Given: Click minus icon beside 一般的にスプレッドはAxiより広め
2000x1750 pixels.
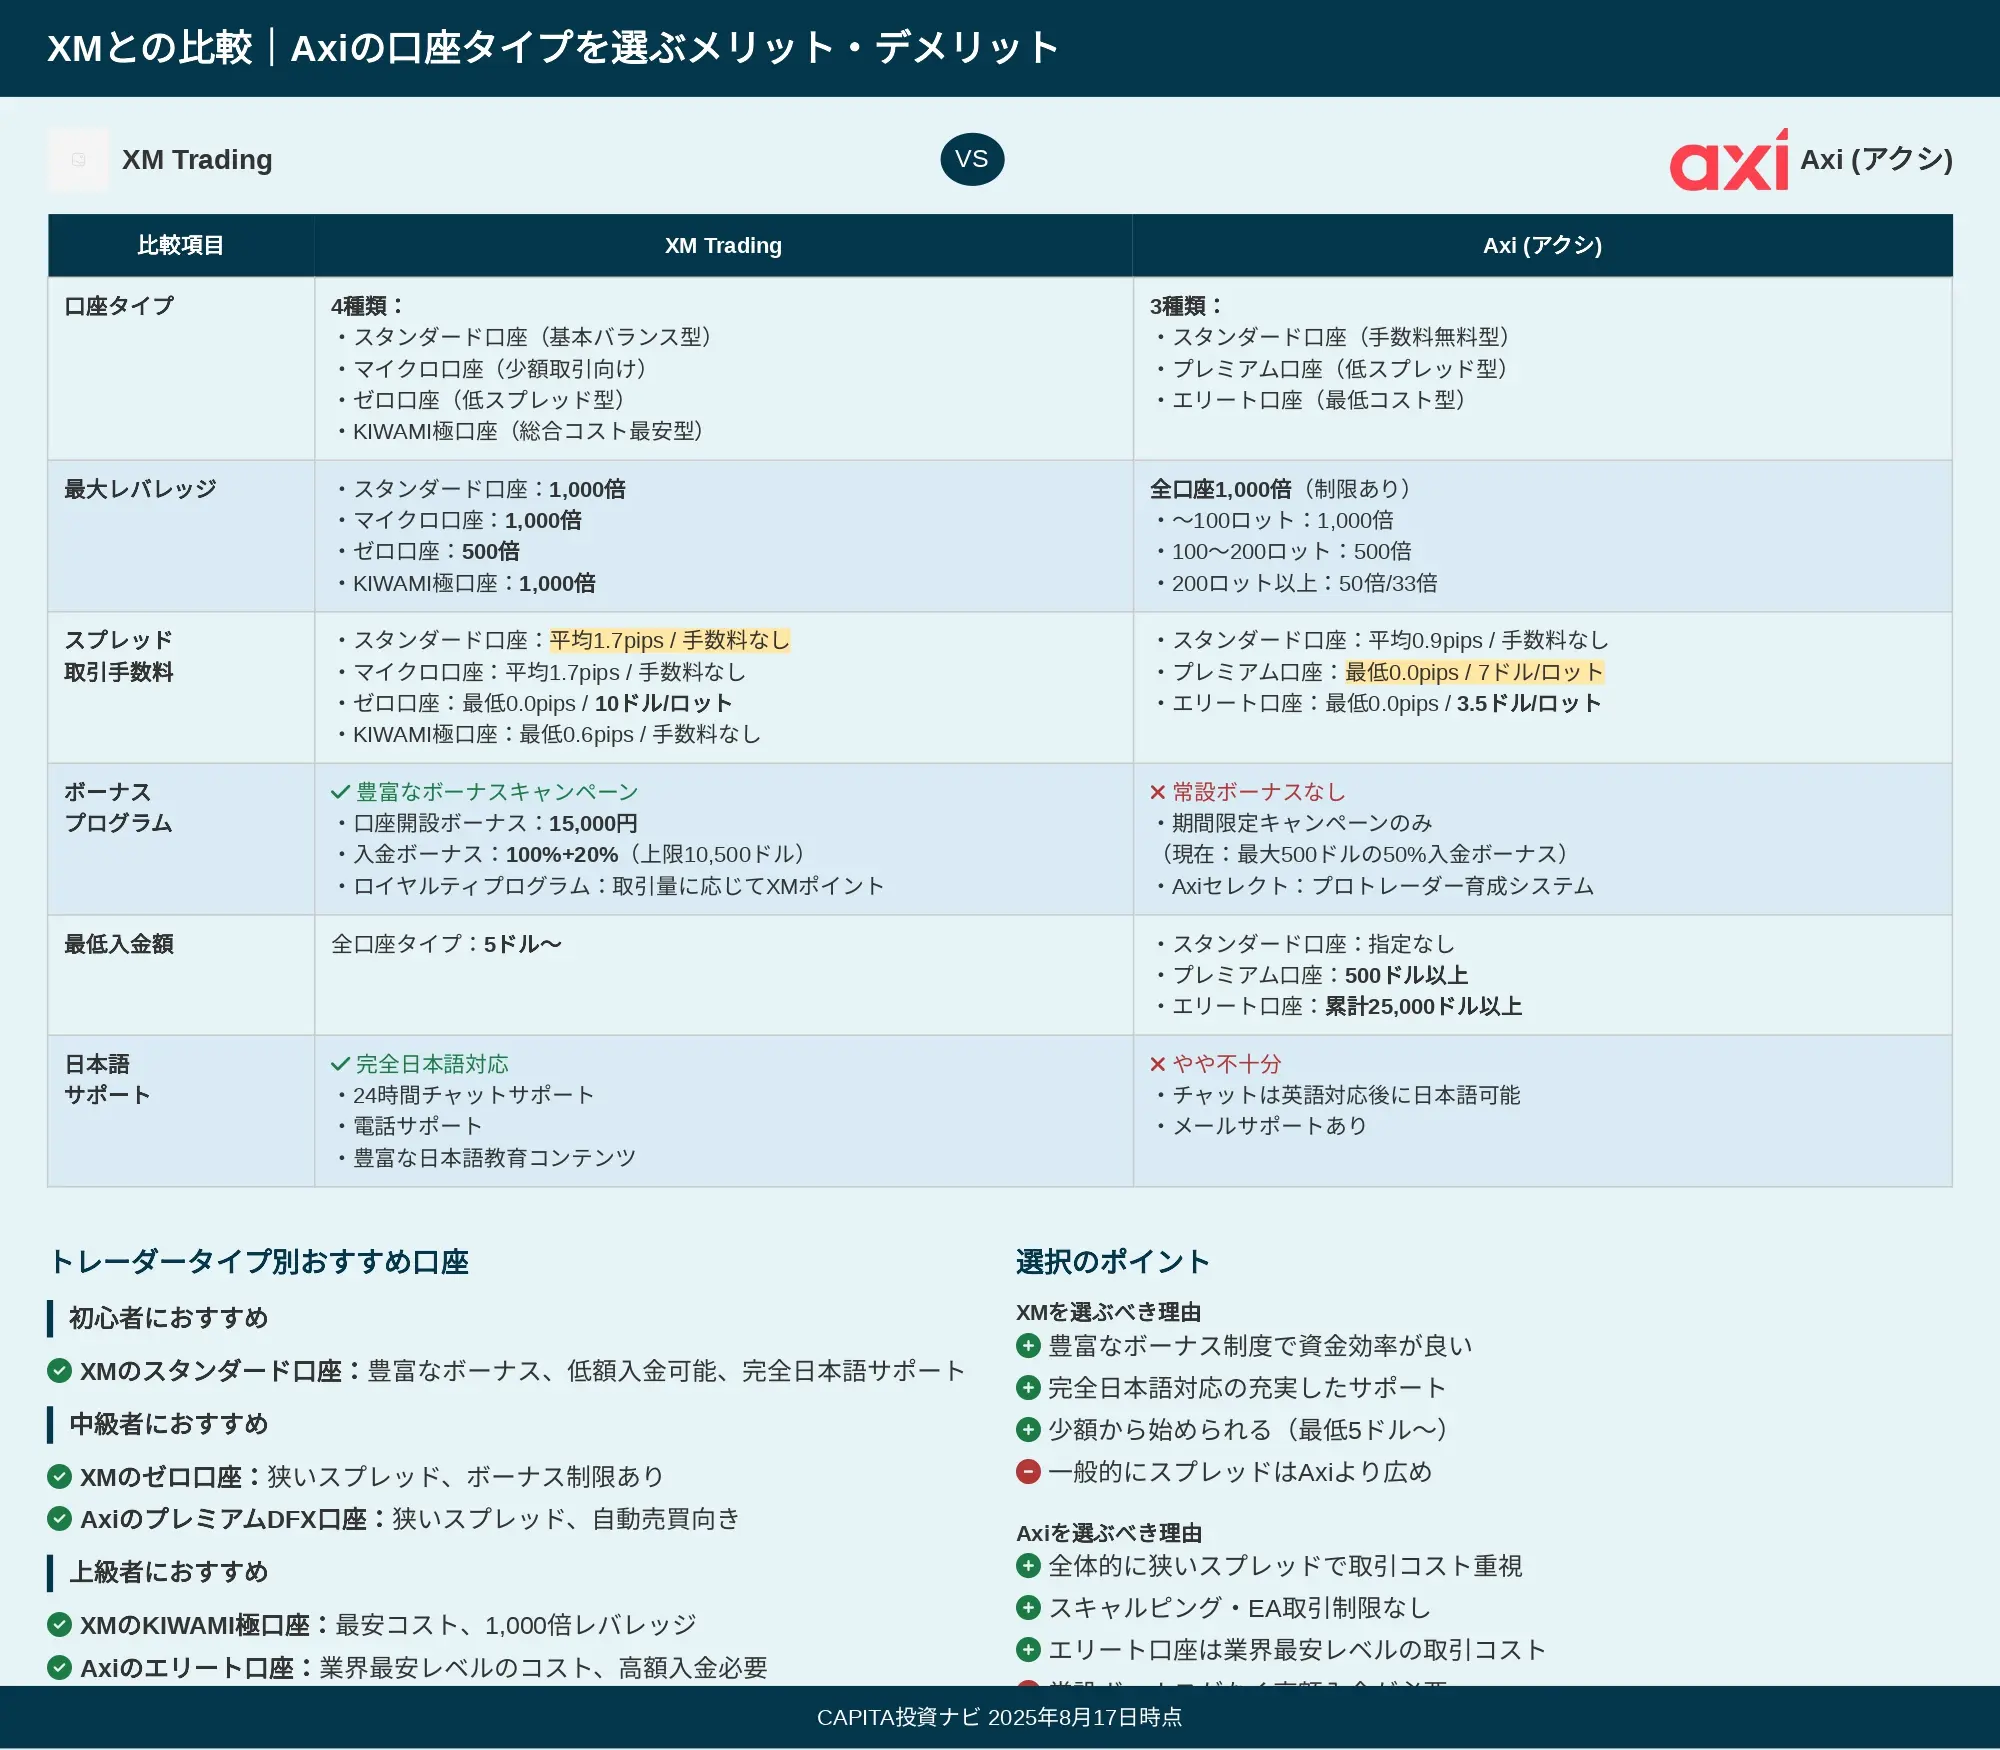Looking at the screenshot, I should (x=1028, y=1471).
